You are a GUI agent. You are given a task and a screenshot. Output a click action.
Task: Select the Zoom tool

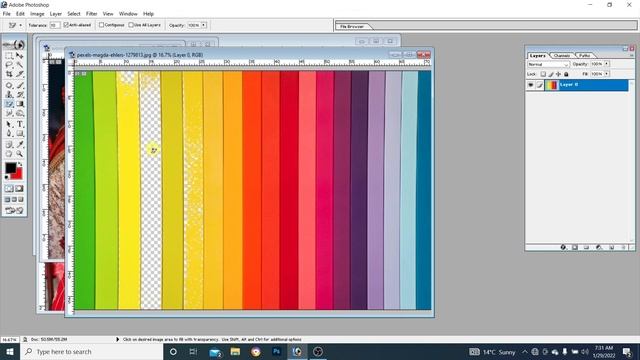pyautogui.click(x=19, y=154)
